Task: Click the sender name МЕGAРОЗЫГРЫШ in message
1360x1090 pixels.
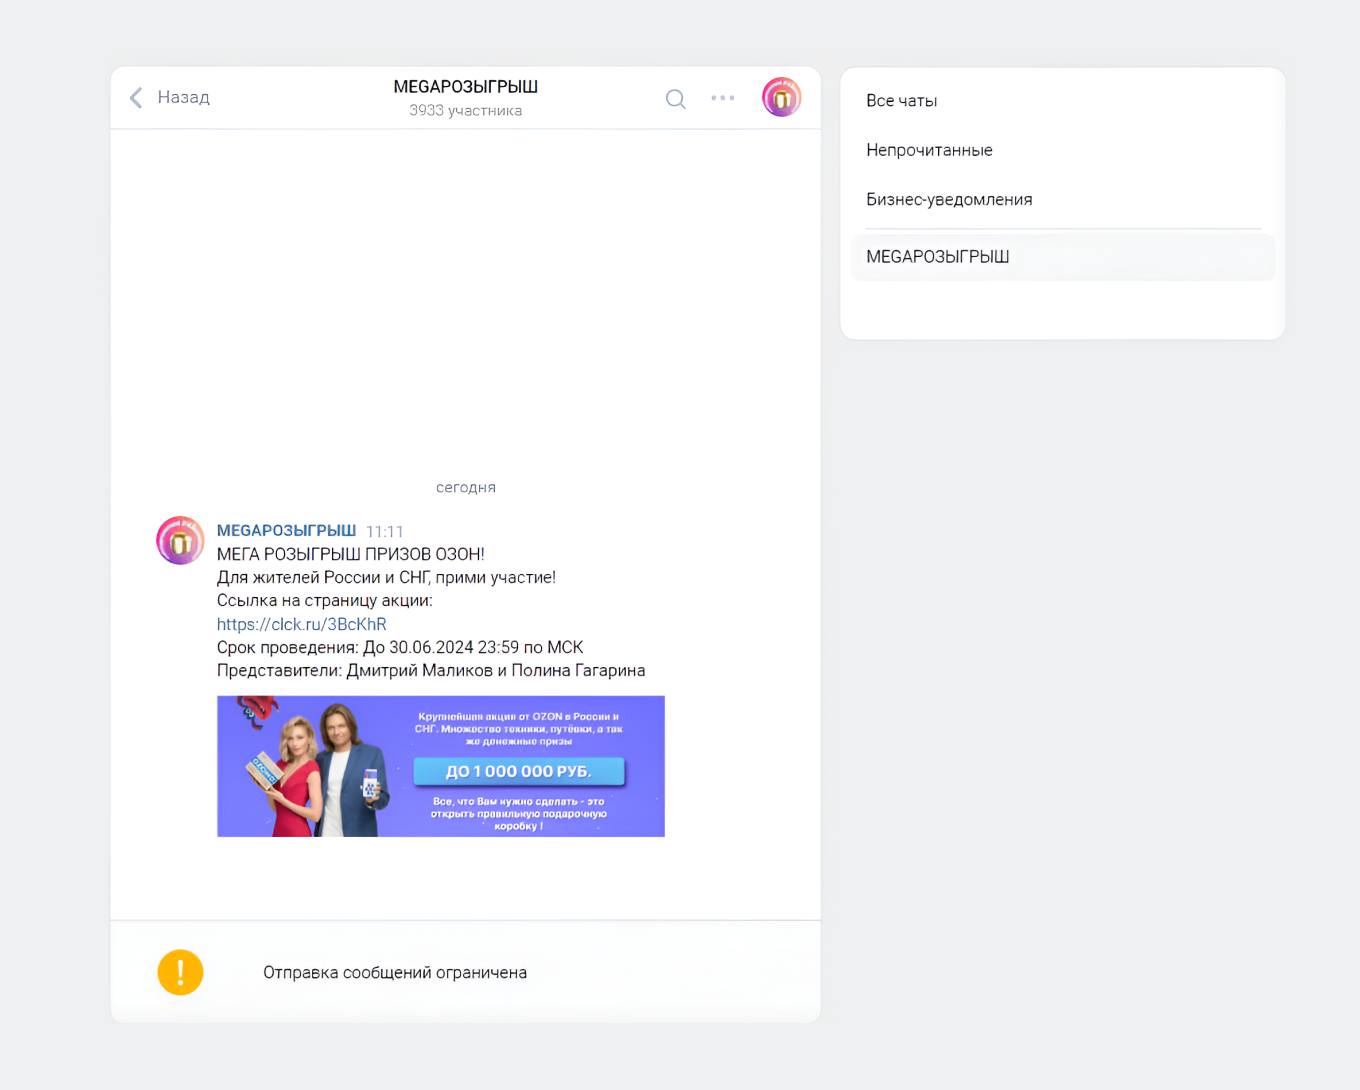Action: [287, 530]
